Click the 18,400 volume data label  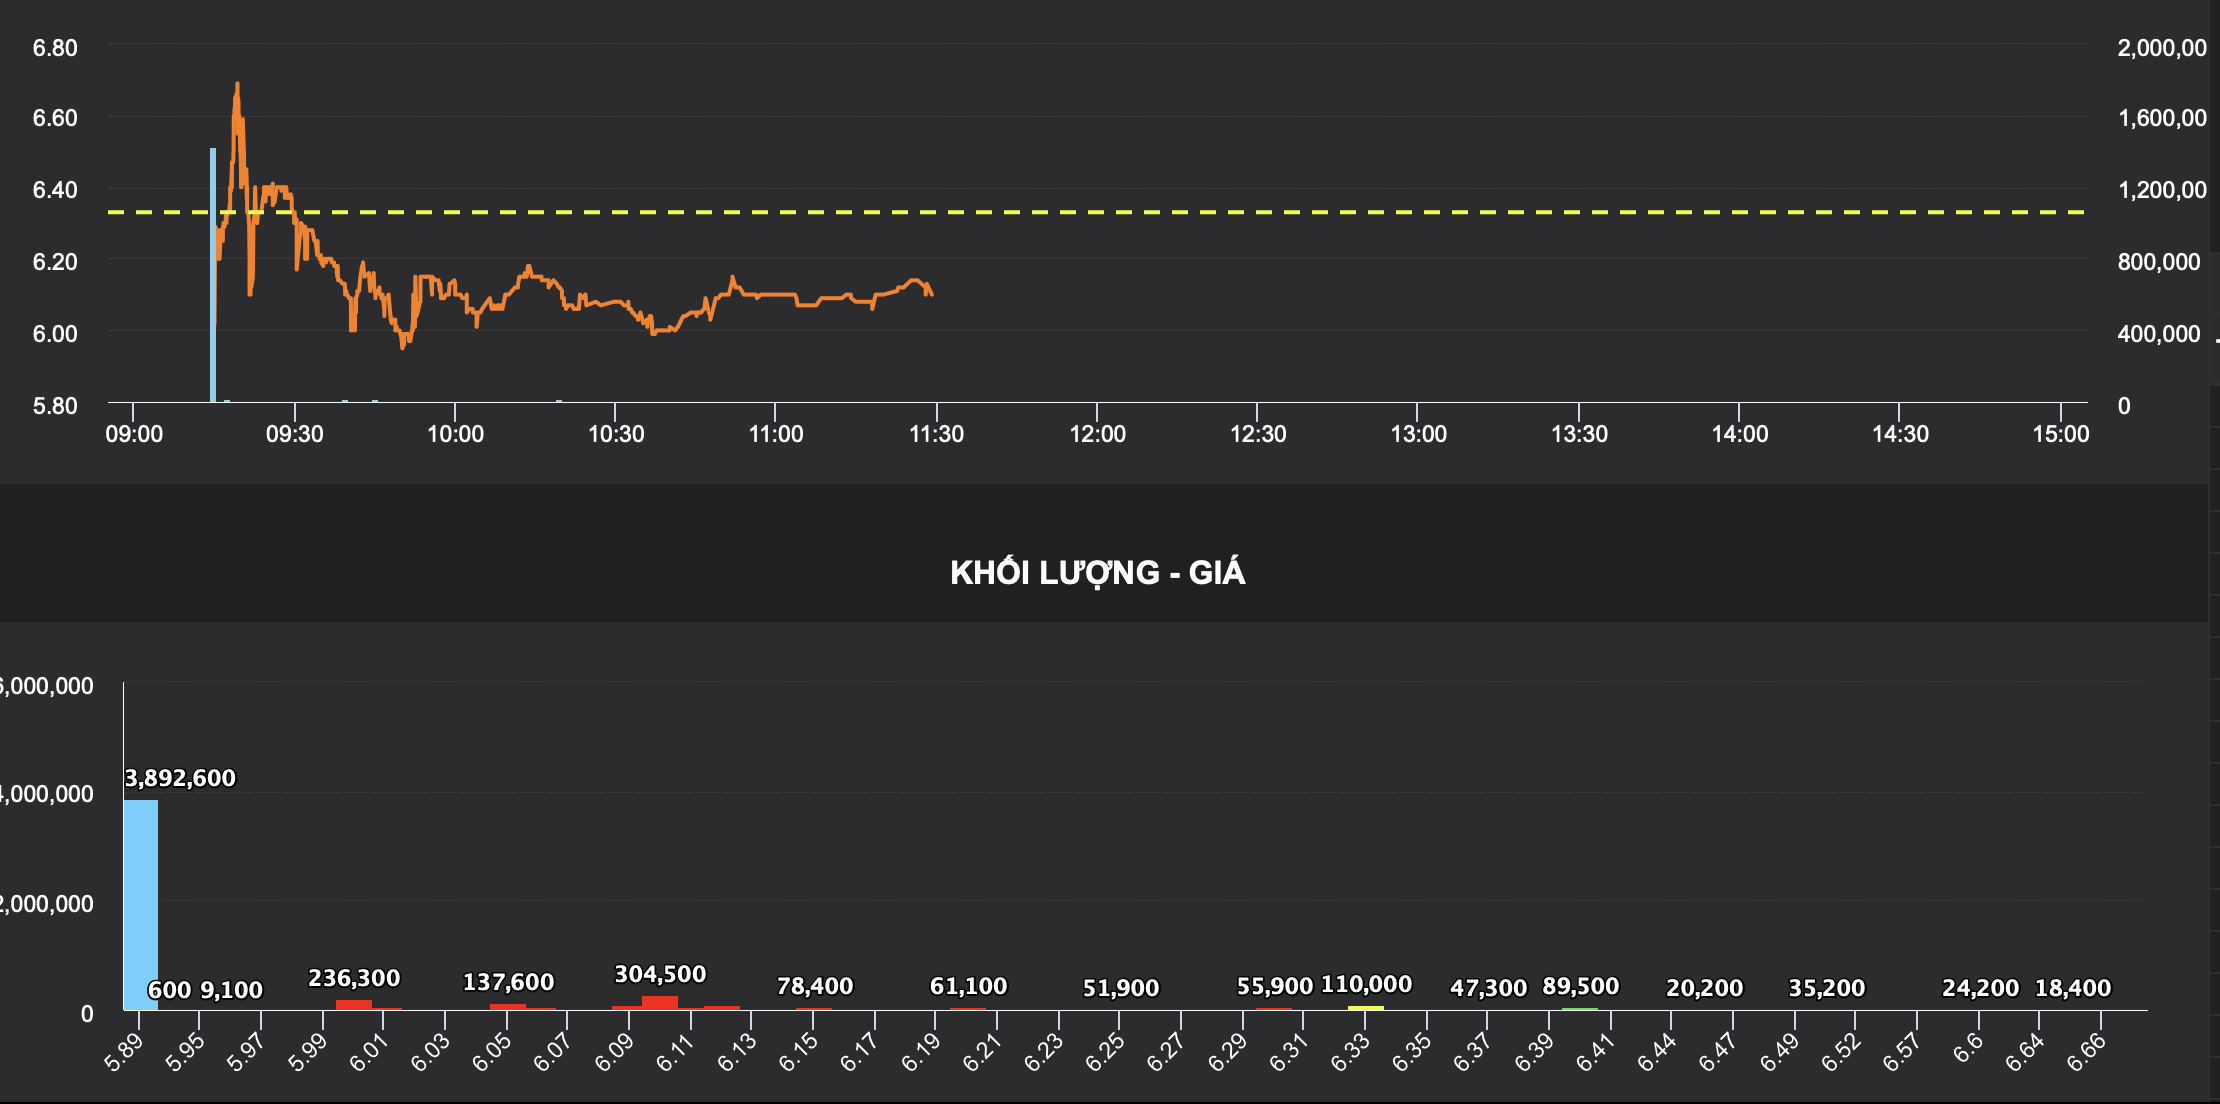point(2072,988)
